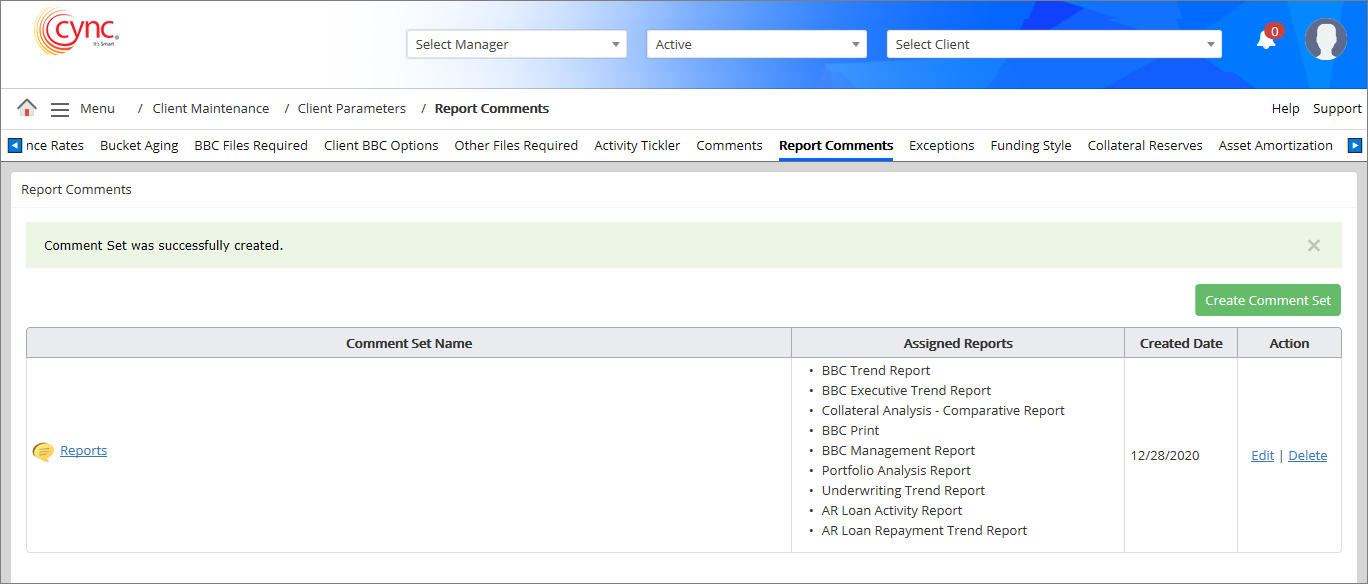The width and height of the screenshot is (1368, 584).
Task: Click the comment bubble icon beside Reports
Action: pyautogui.click(x=43, y=452)
